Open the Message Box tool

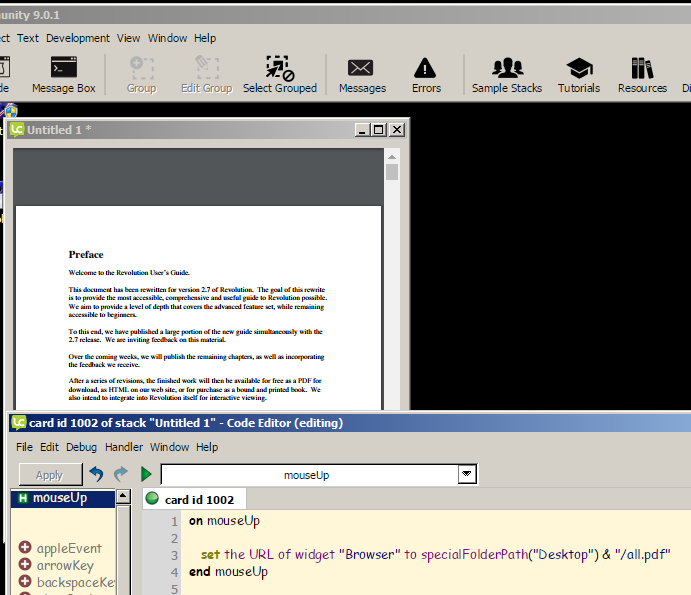pos(63,75)
